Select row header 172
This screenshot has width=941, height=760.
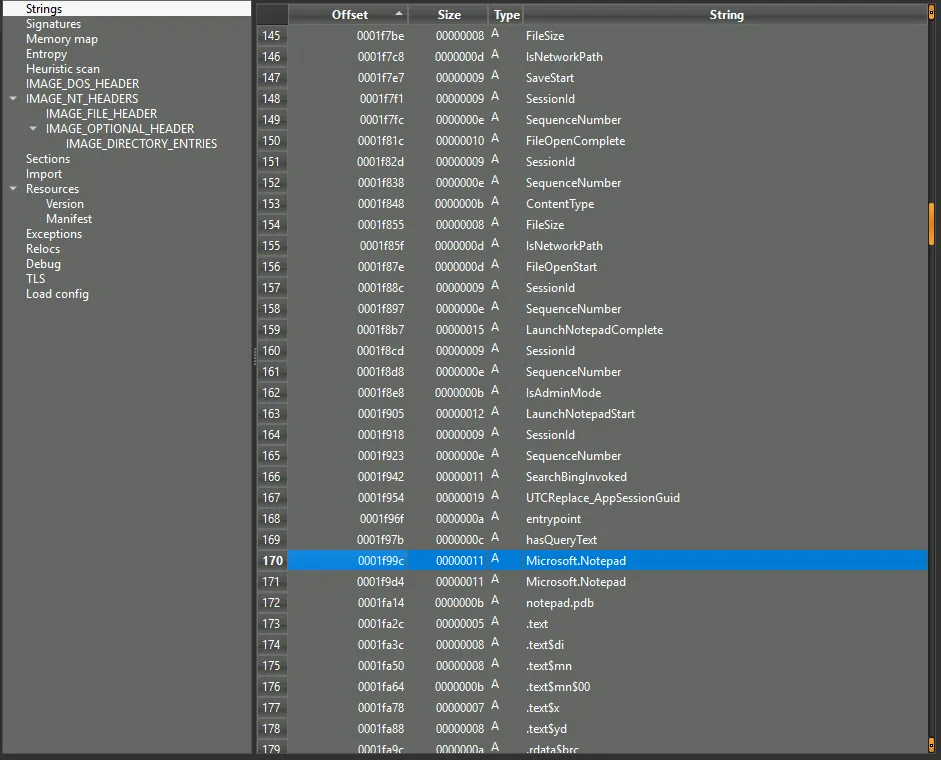tap(272, 603)
